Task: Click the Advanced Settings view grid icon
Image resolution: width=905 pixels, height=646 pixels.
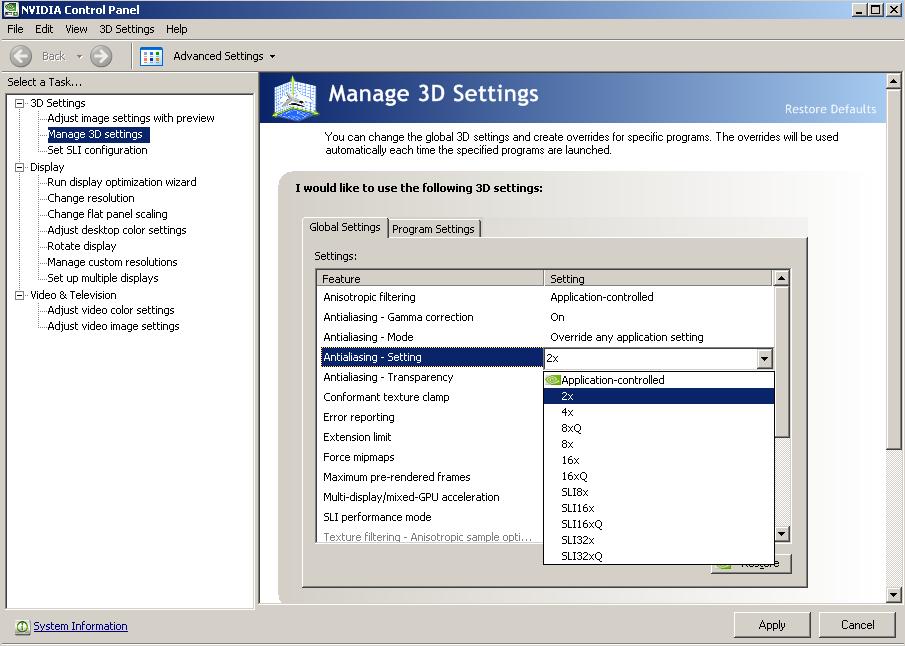Action: [x=151, y=56]
